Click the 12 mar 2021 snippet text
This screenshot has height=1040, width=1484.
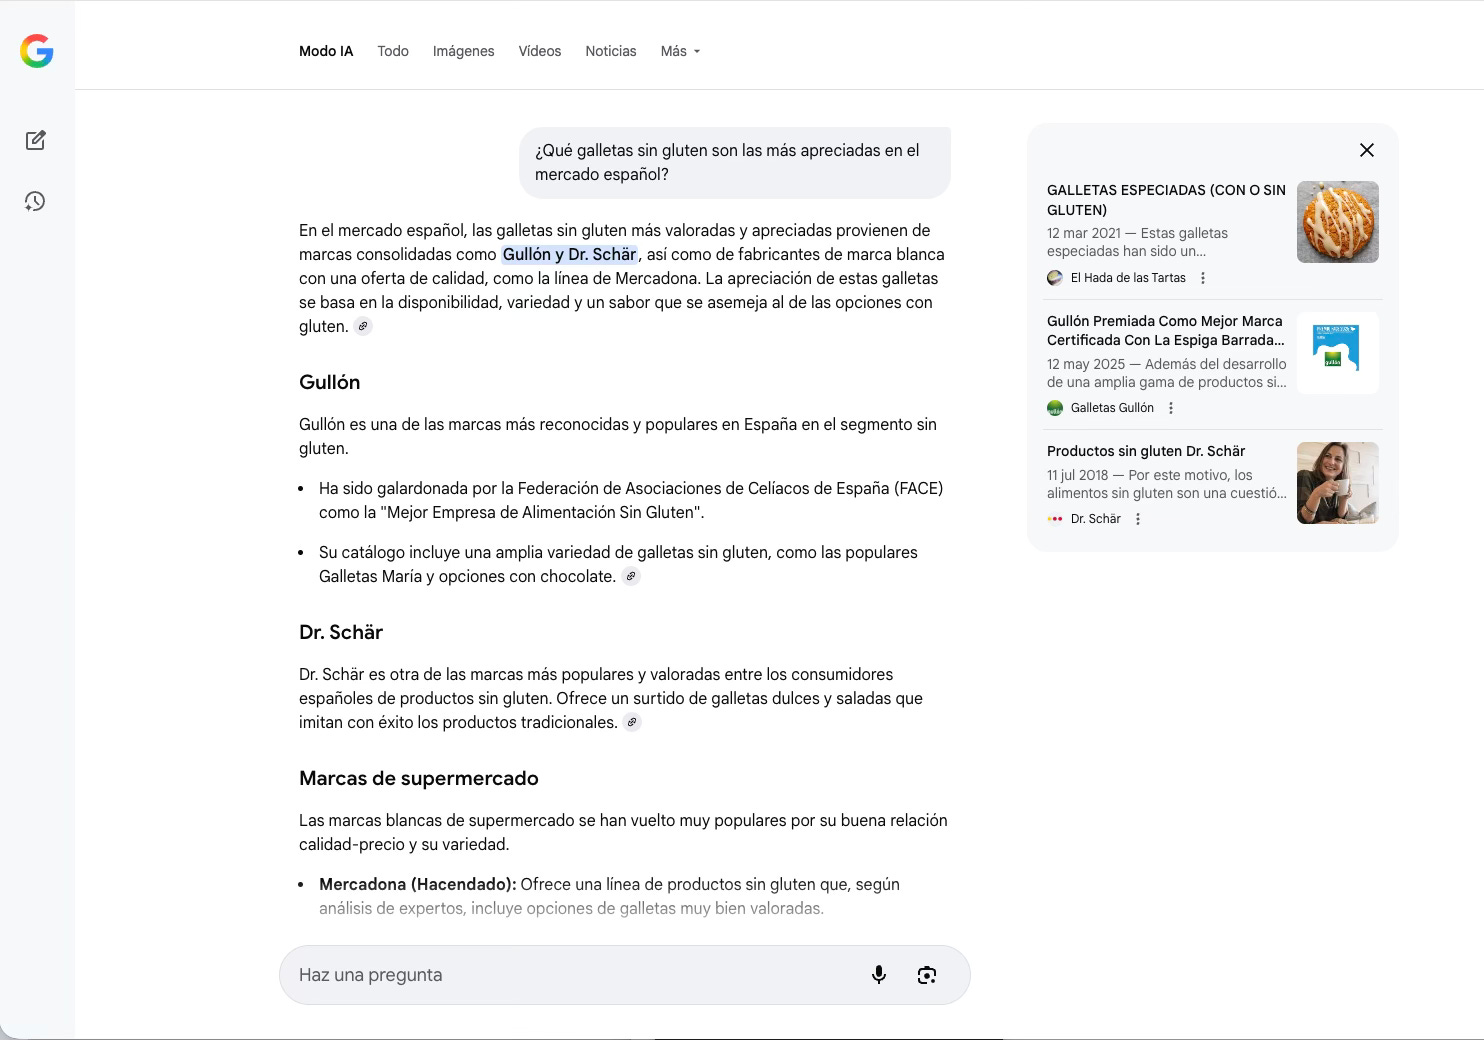1137,242
